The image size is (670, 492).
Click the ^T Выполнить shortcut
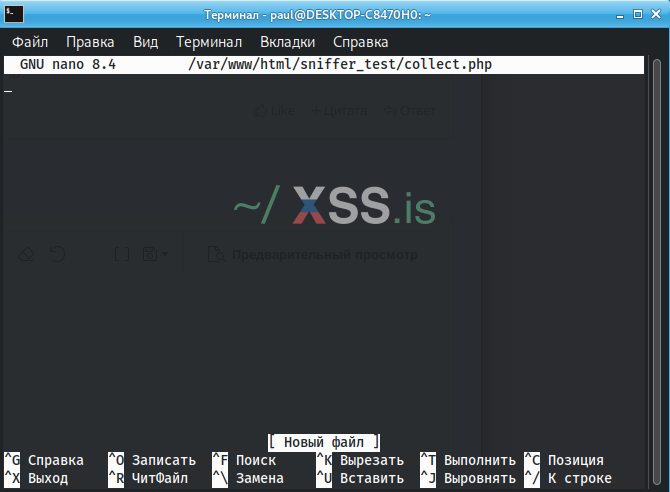coord(468,460)
